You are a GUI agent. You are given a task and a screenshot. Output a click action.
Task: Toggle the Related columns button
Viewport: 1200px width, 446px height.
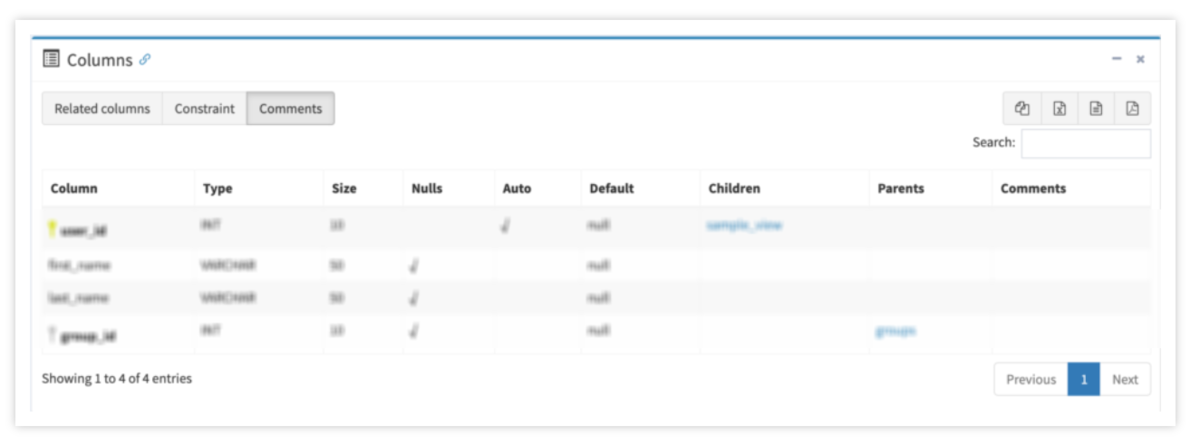click(x=102, y=108)
